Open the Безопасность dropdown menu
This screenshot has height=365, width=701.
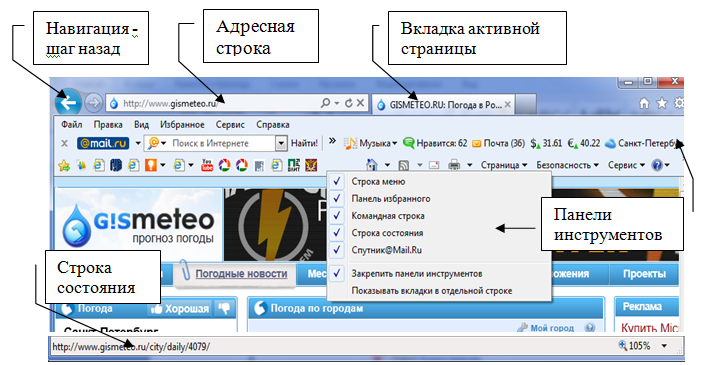pos(567,165)
